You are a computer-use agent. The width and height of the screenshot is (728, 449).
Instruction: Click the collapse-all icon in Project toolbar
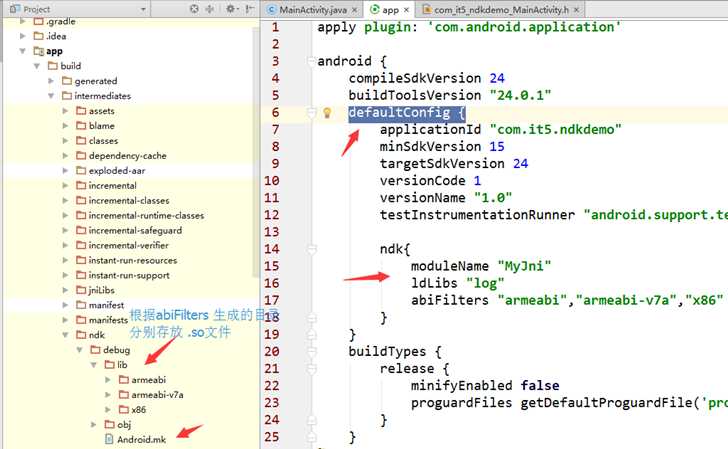(210, 9)
